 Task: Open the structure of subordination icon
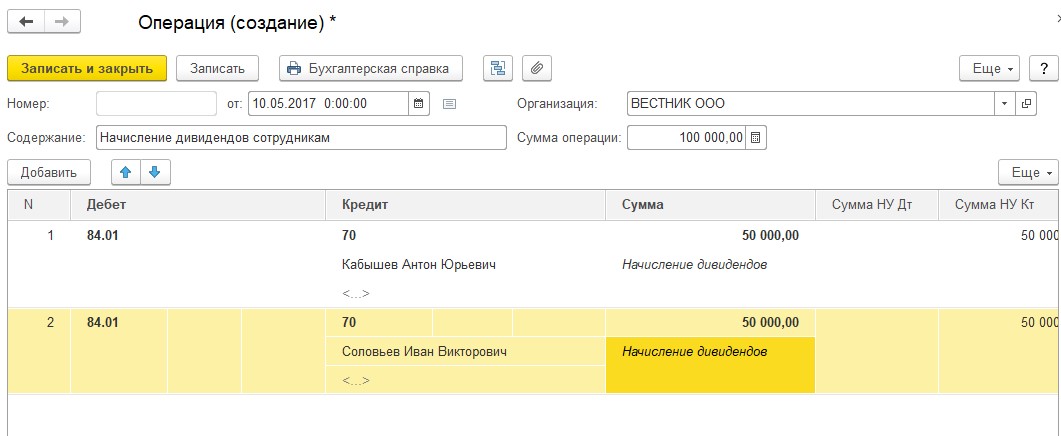[498, 68]
